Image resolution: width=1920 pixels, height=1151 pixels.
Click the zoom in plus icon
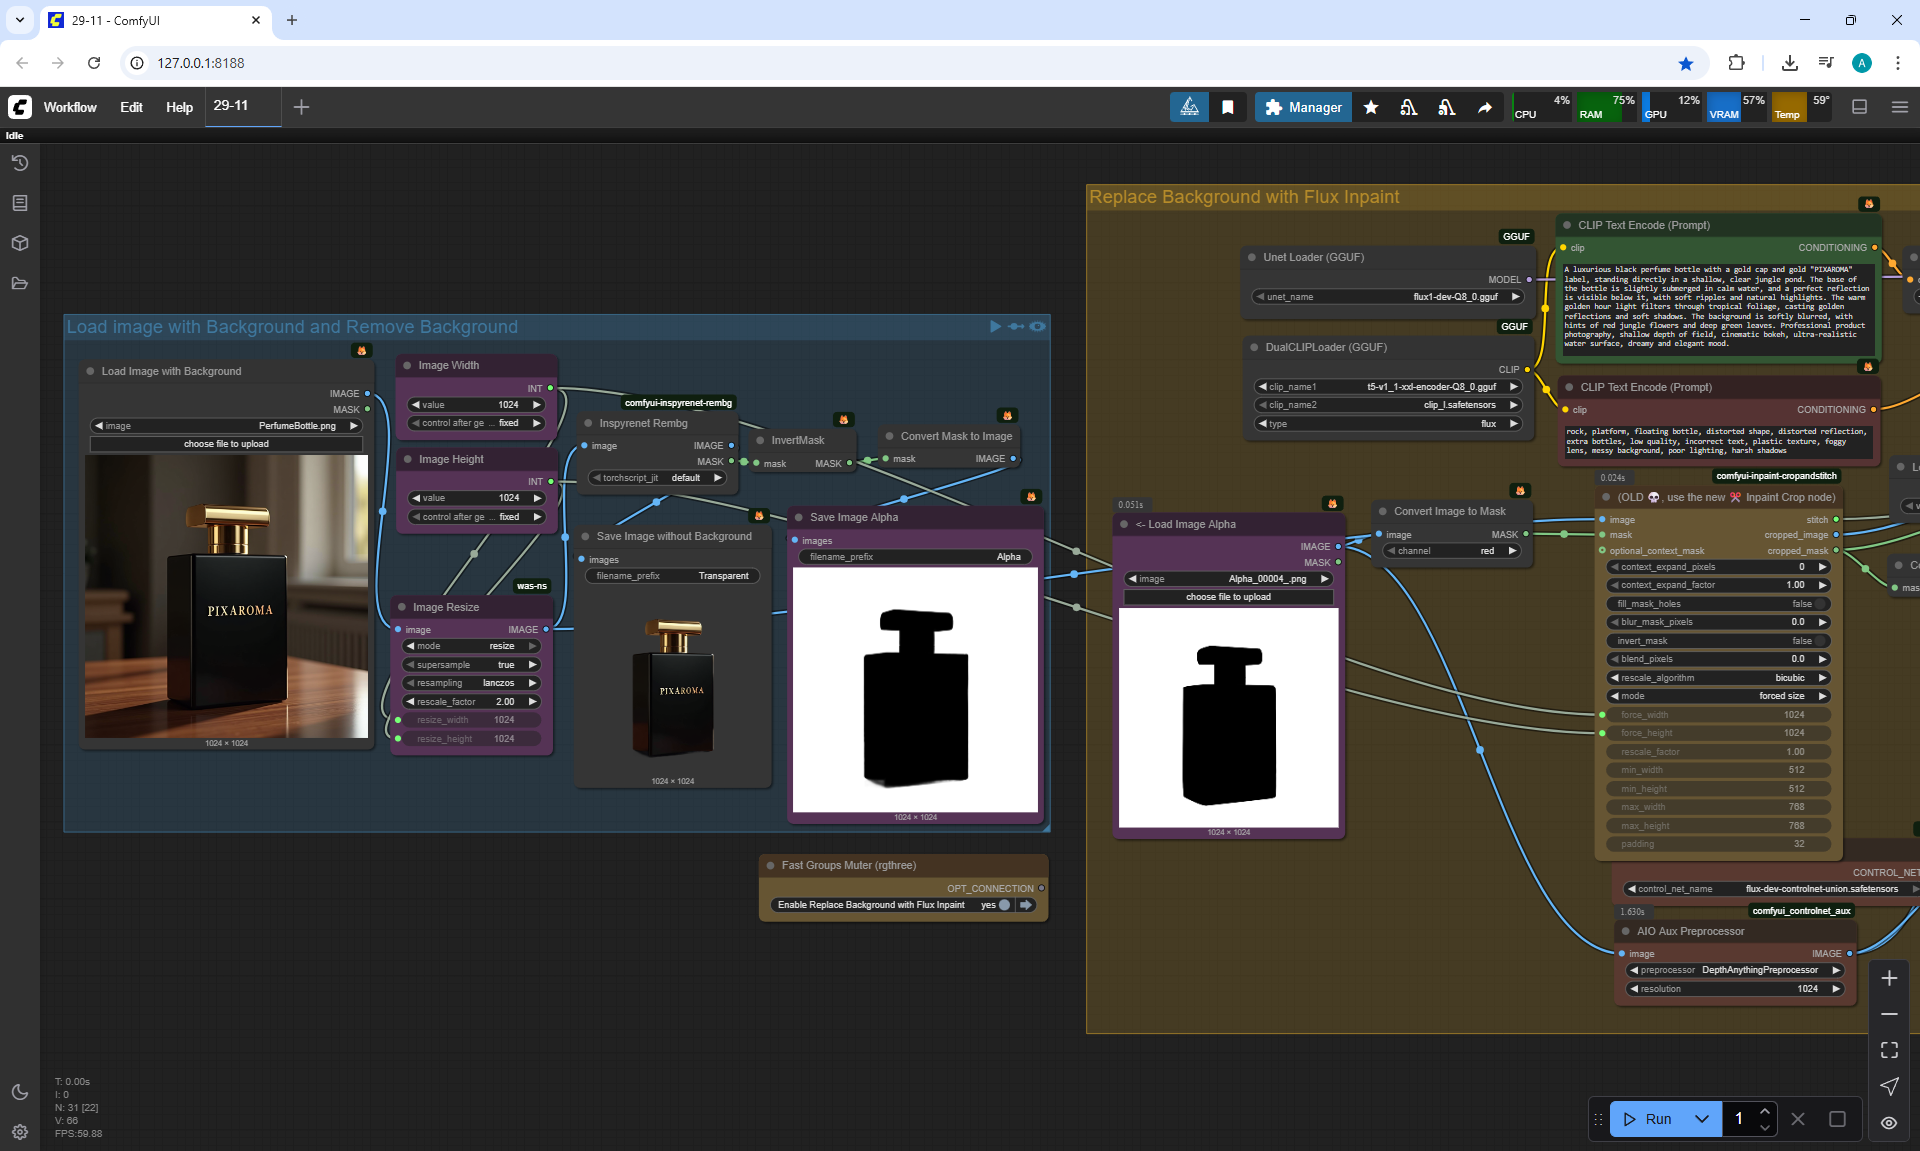tap(1889, 978)
